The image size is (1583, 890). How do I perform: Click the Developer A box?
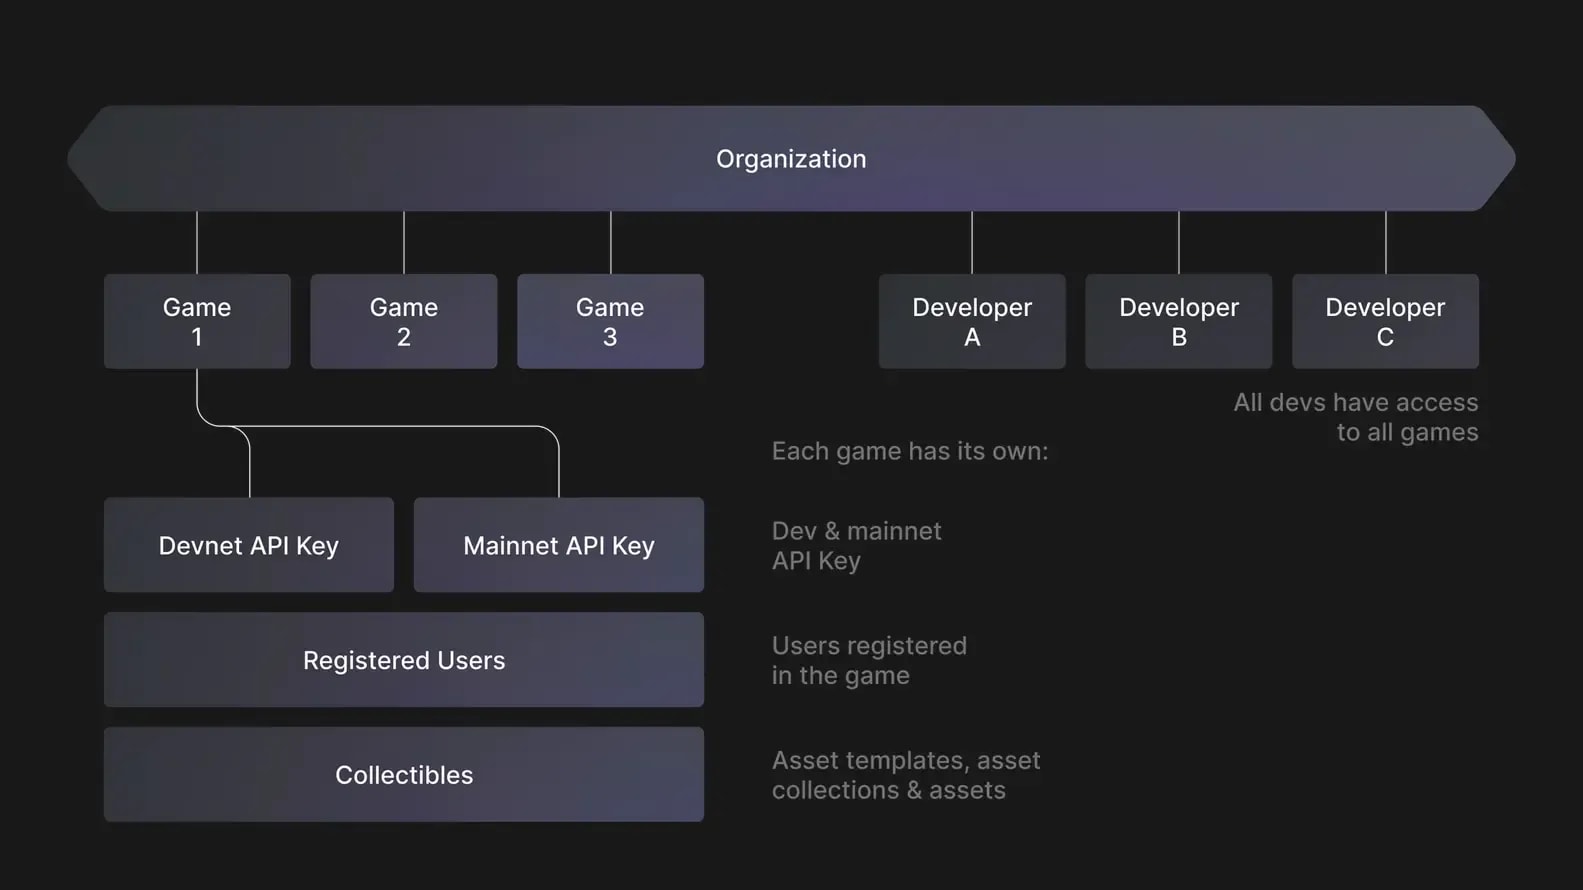(972, 321)
